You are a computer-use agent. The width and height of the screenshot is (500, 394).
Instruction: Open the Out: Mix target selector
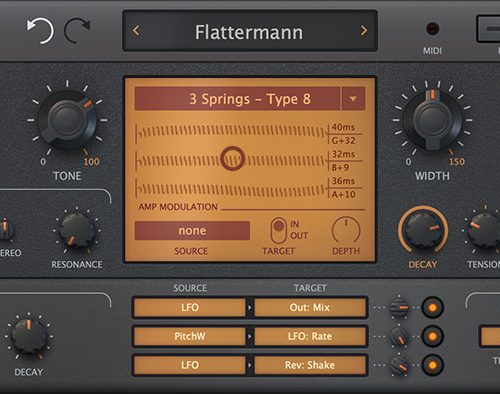pos(310,307)
